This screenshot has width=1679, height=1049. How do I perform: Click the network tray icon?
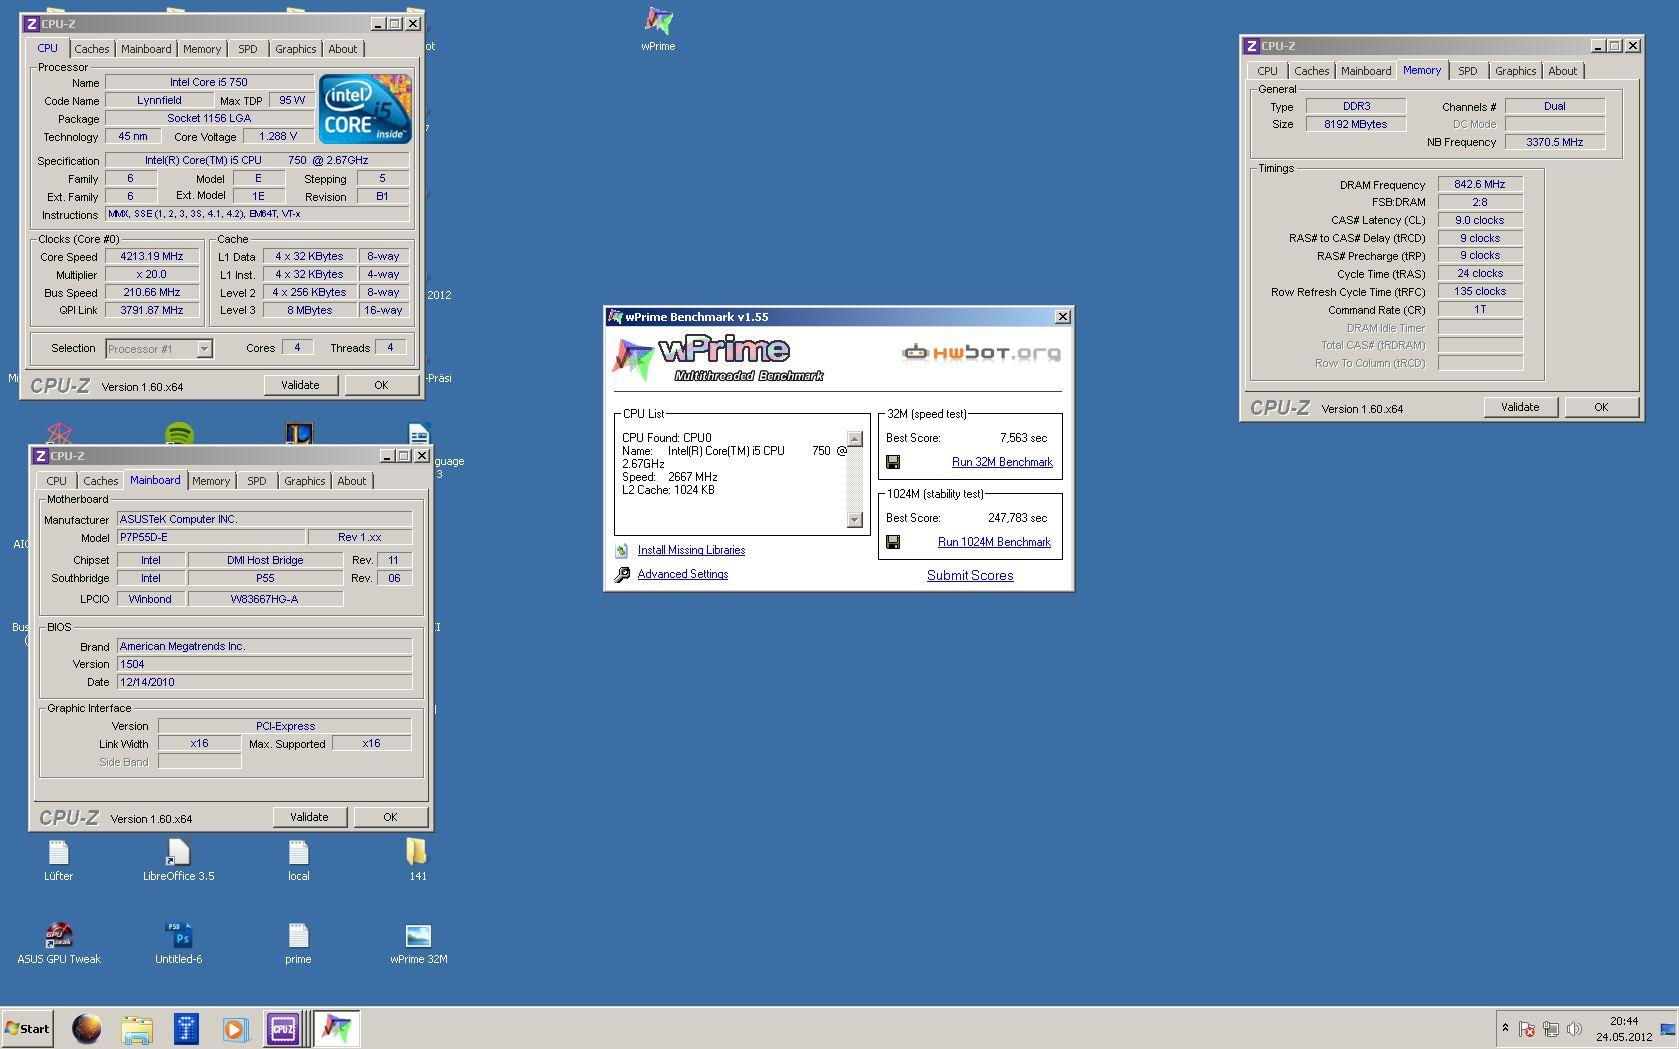coord(1551,1028)
